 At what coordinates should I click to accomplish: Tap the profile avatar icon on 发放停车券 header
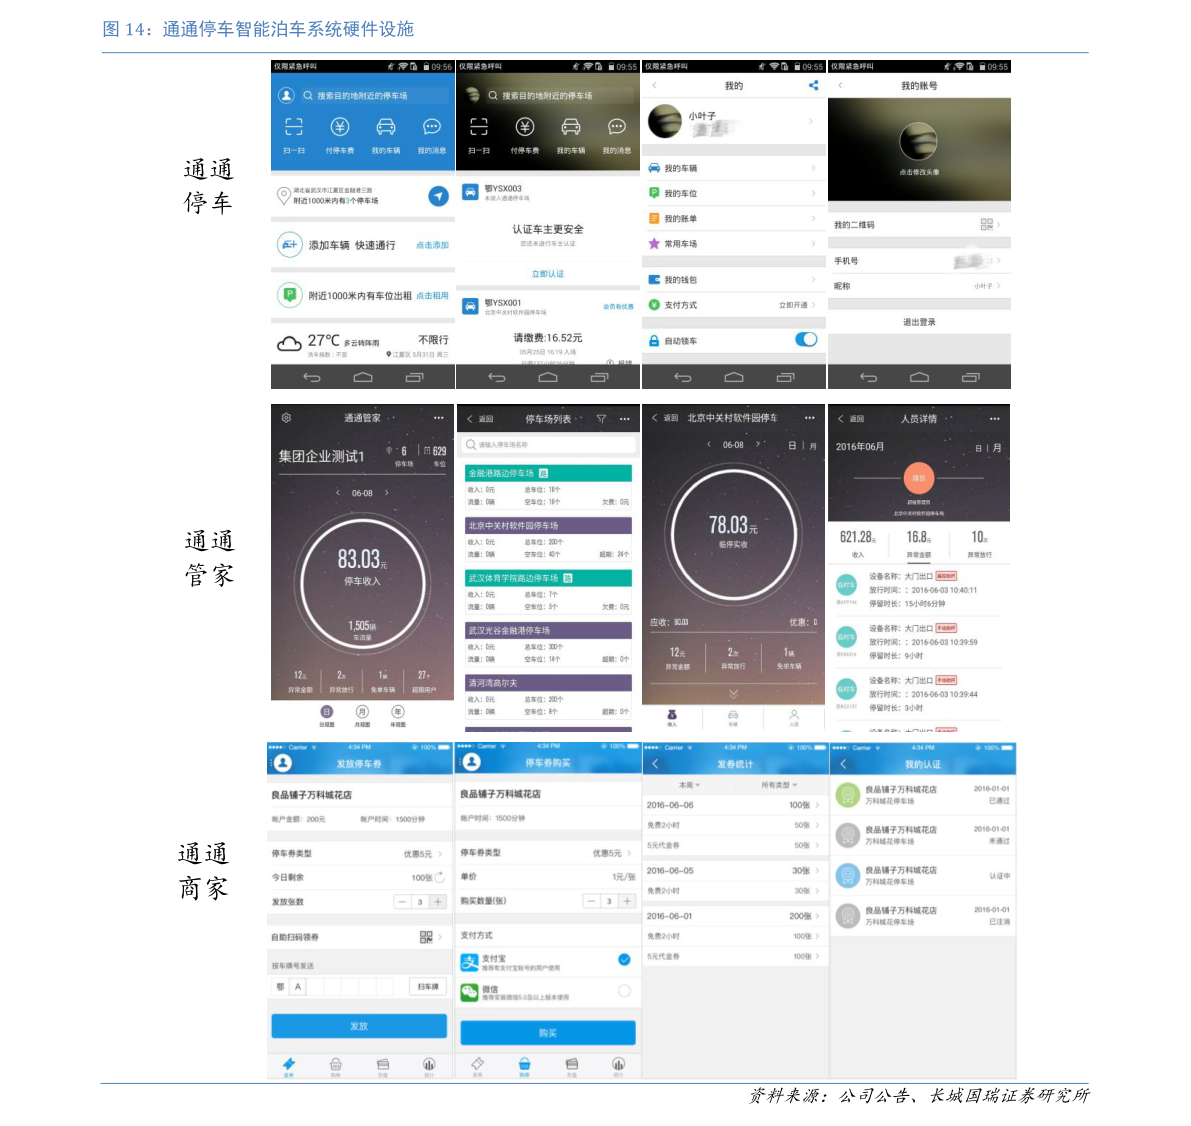(x=283, y=763)
